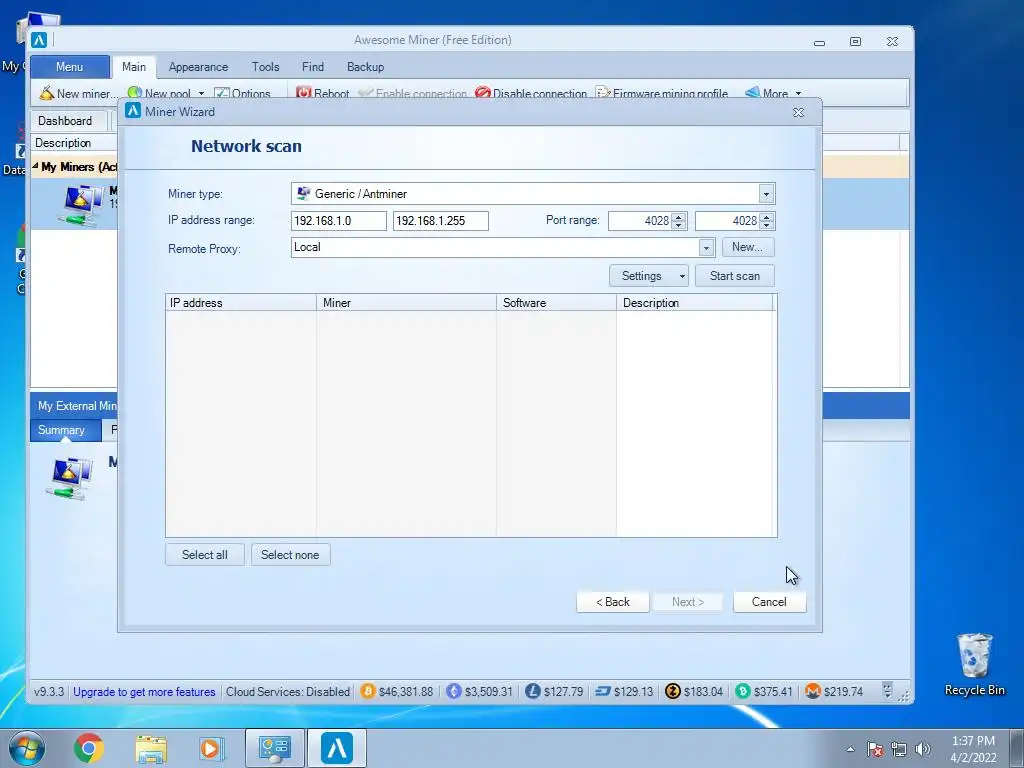The width and height of the screenshot is (1024, 768).
Task: Click the Litecoin price icon in status bar
Action: 533,691
